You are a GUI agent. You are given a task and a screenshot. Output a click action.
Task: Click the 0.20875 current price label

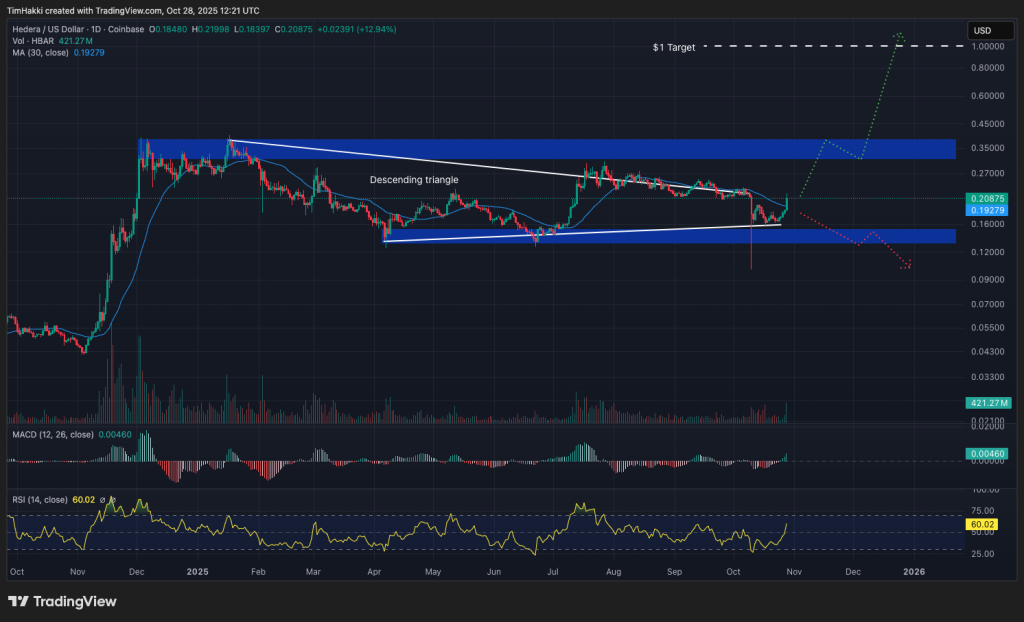[986, 199]
